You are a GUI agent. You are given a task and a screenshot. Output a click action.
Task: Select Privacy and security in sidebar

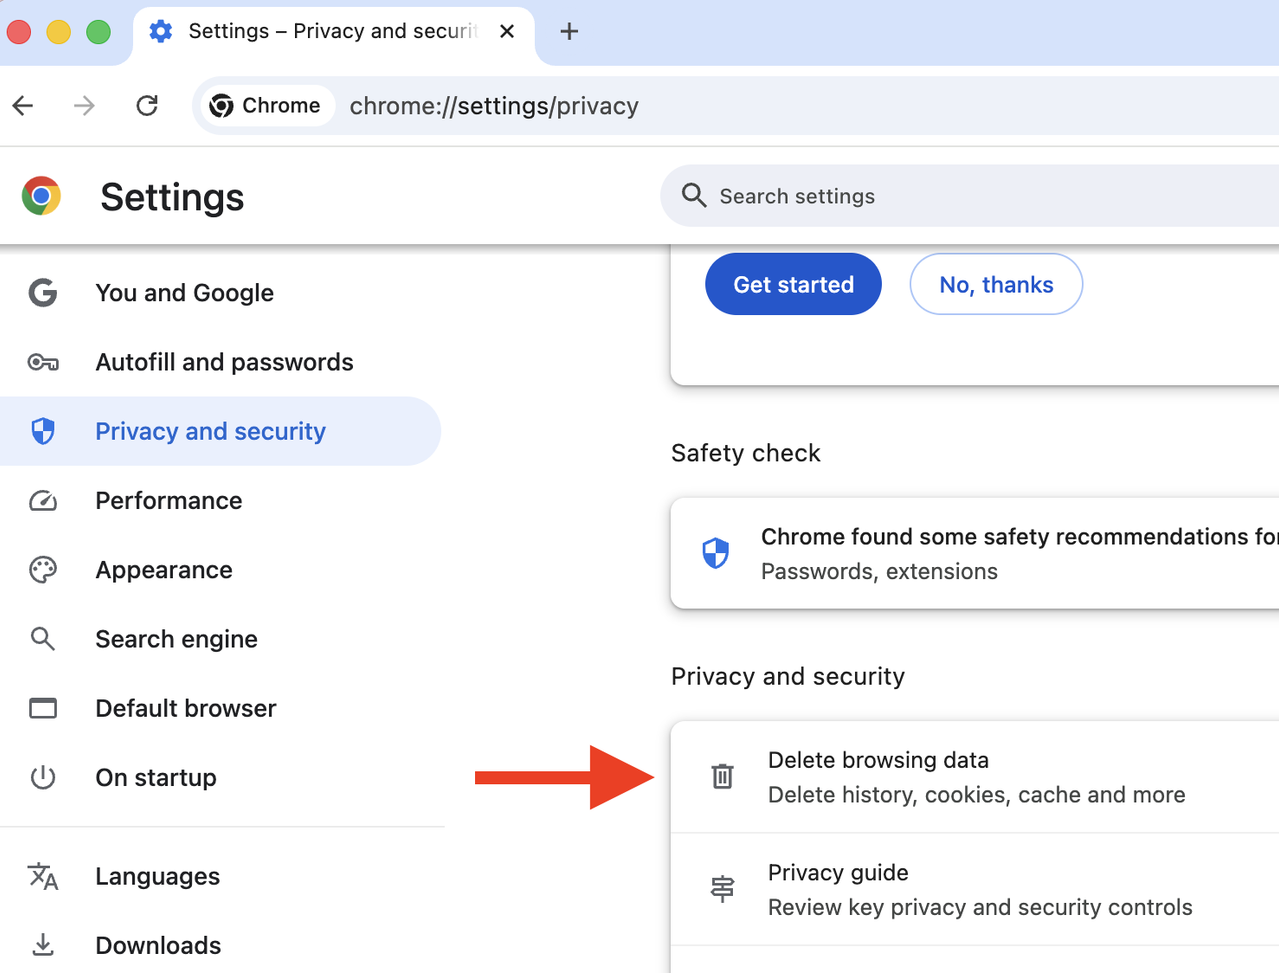[220, 431]
